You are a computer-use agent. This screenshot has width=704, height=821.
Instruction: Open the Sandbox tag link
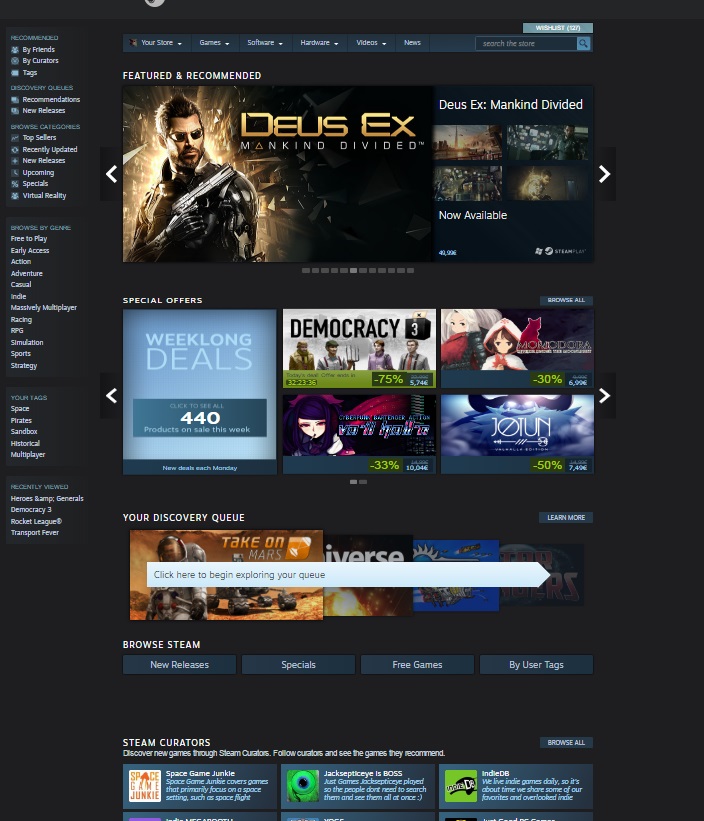24,431
